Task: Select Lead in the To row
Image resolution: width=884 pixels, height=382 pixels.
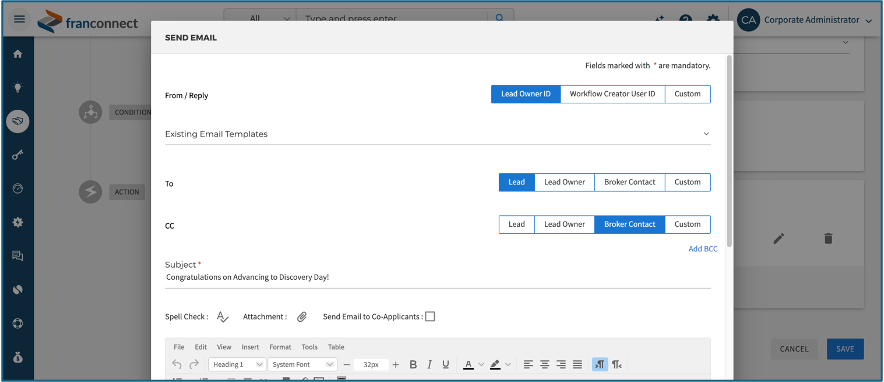Action: tap(516, 182)
